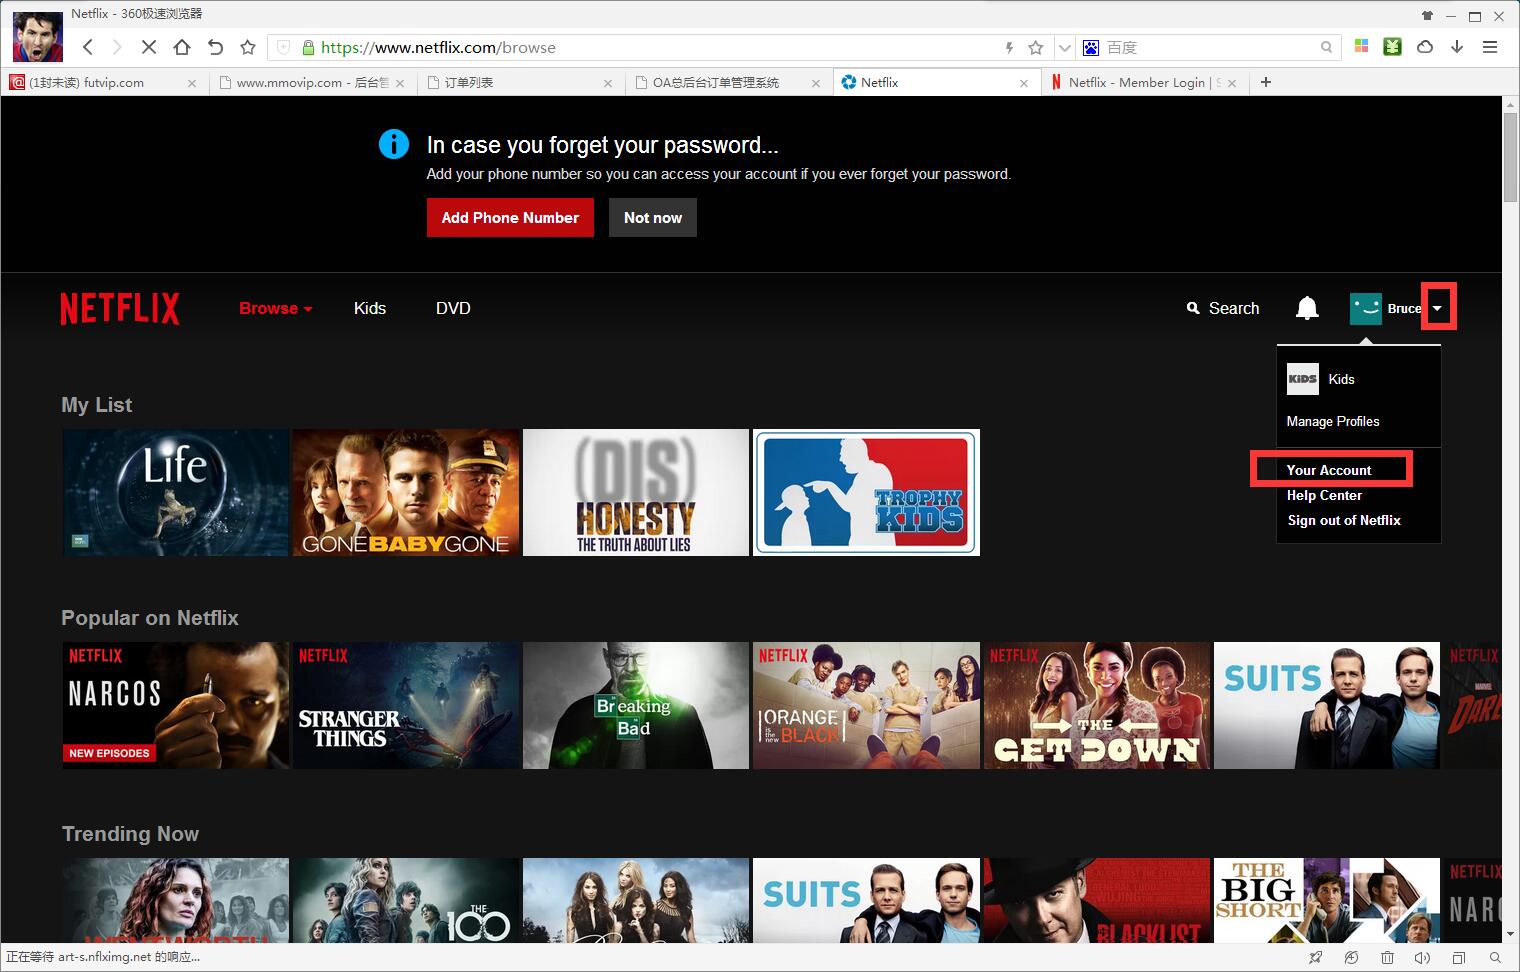This screenshot has width=1520, height=972.
Task: Open Narcos in Popular on Netflix
Action: coord(176,705)
